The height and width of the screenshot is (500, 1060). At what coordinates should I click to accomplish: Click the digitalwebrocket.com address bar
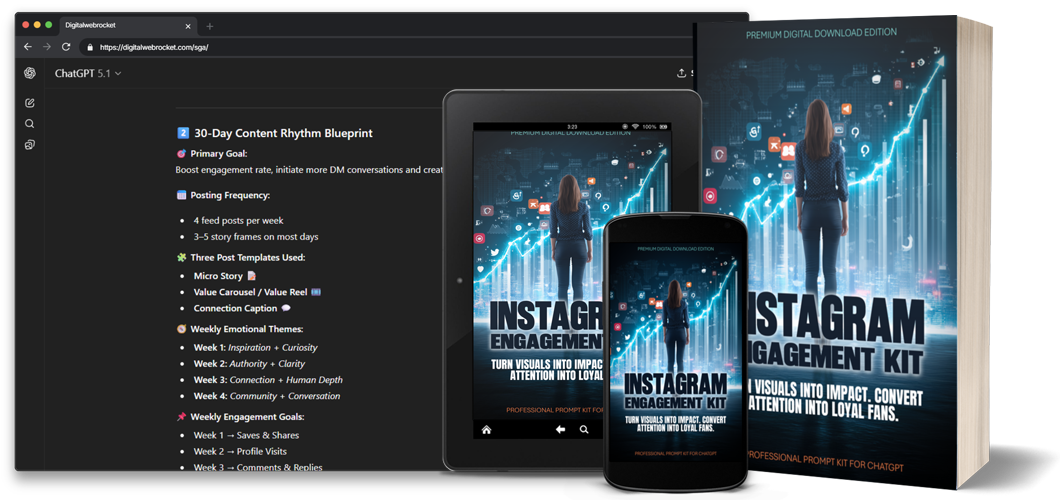coord(300,47)
